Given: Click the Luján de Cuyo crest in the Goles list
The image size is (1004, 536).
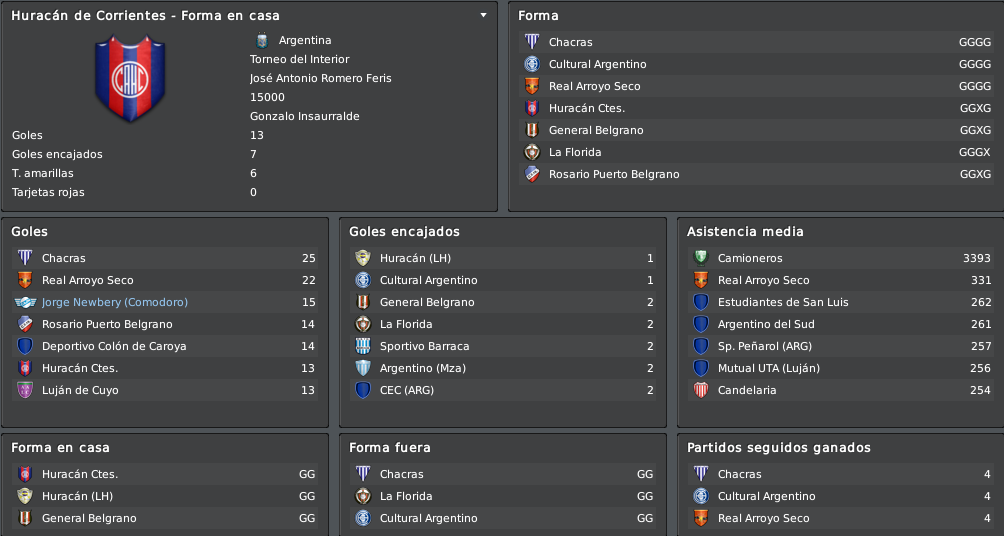Looking at the screenshot, I should [x=25, y=390].
